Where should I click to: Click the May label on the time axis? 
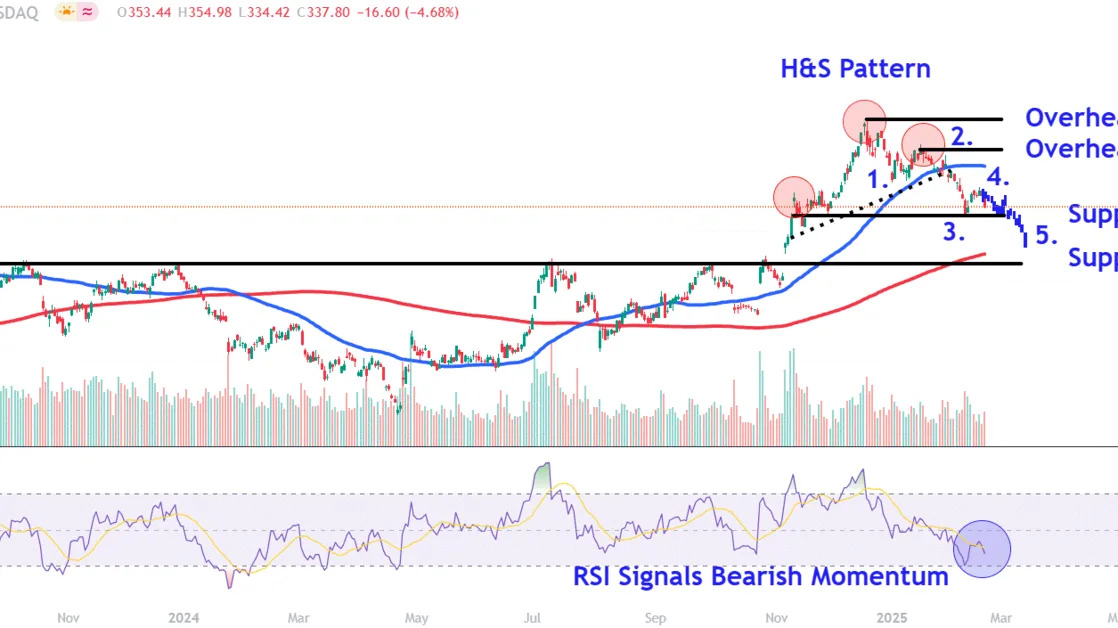416,618
